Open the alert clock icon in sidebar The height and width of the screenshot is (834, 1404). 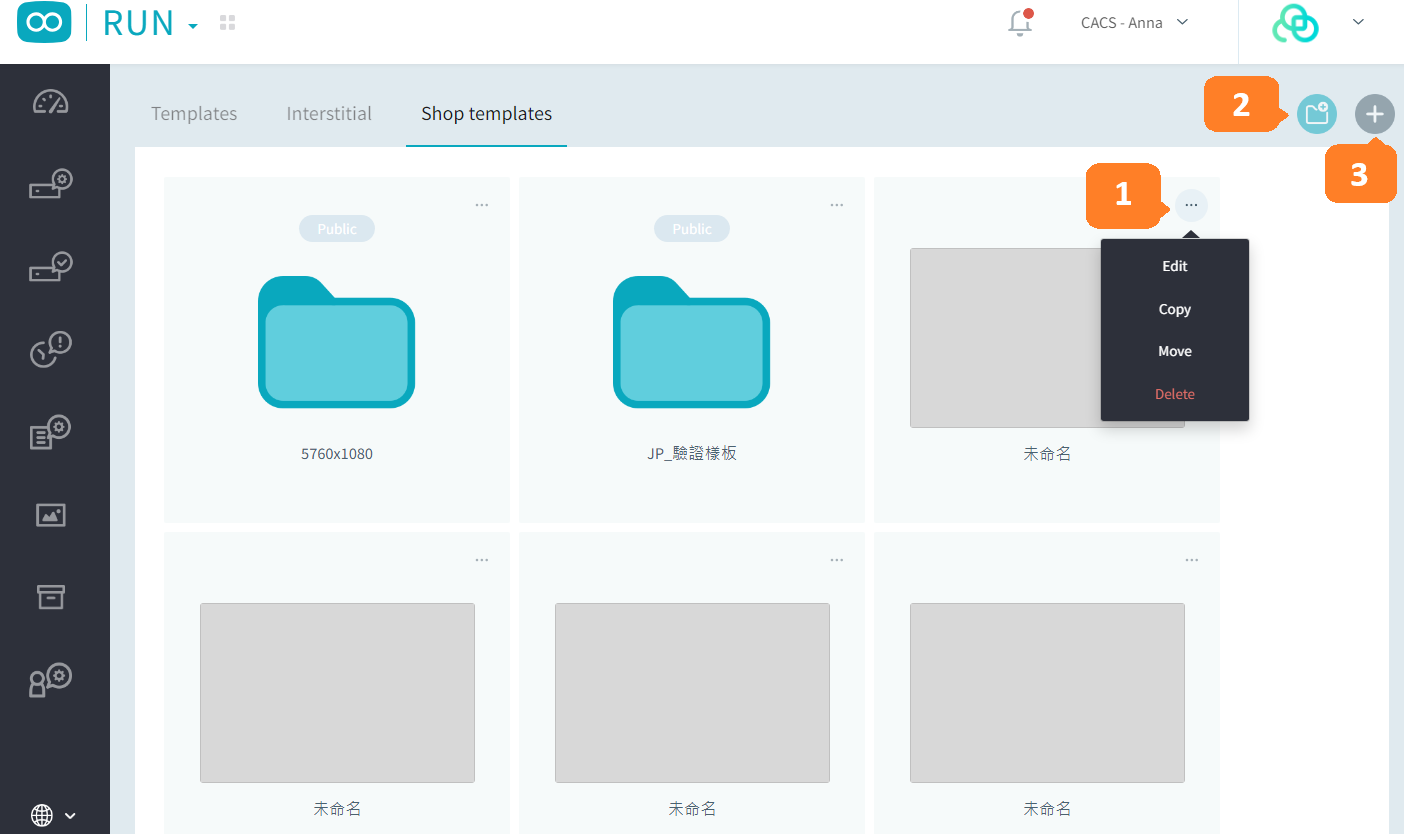pos(50,350)
